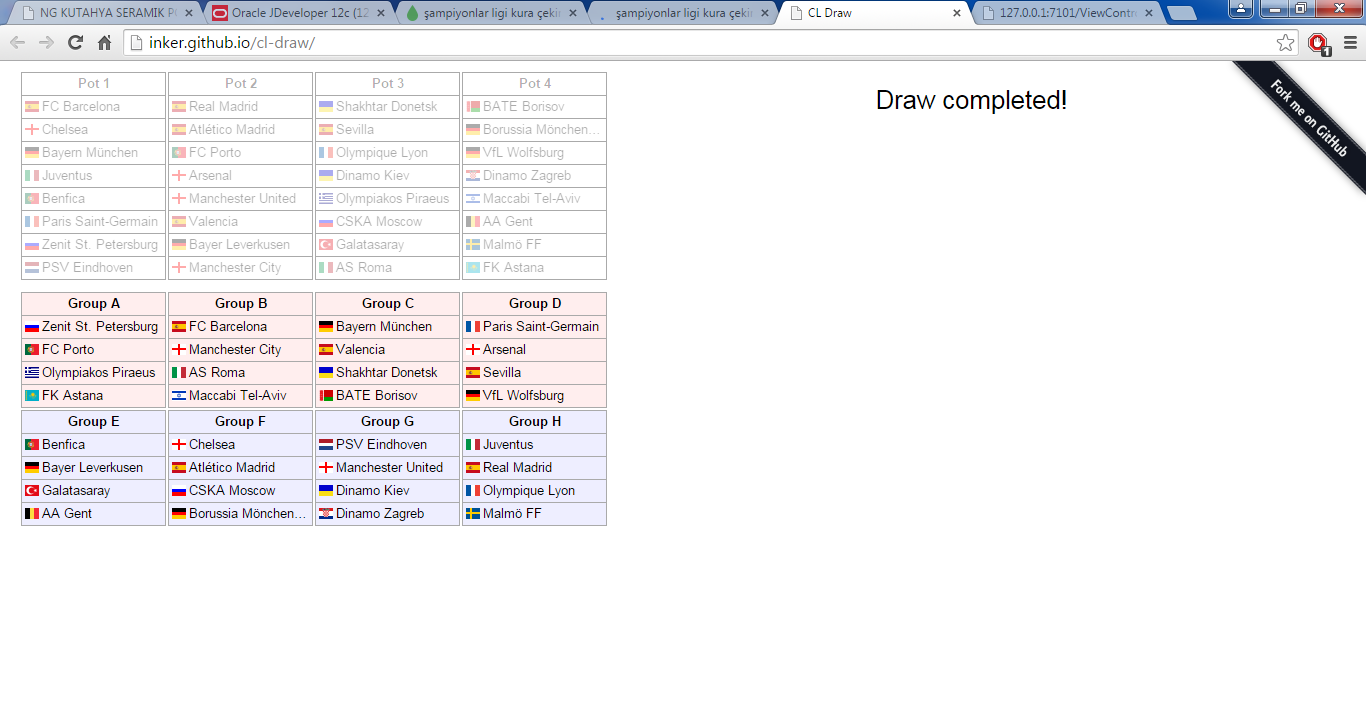This screenshot has width=1366, height=728.
Task: Click Arsenal in Group D
Action: 535,350
